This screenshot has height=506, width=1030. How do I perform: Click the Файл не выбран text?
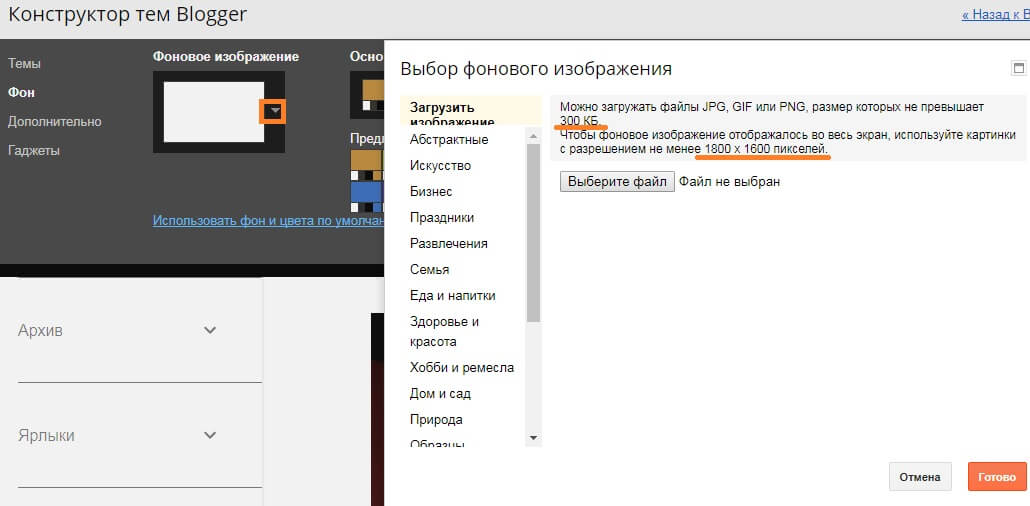[729, 181]
